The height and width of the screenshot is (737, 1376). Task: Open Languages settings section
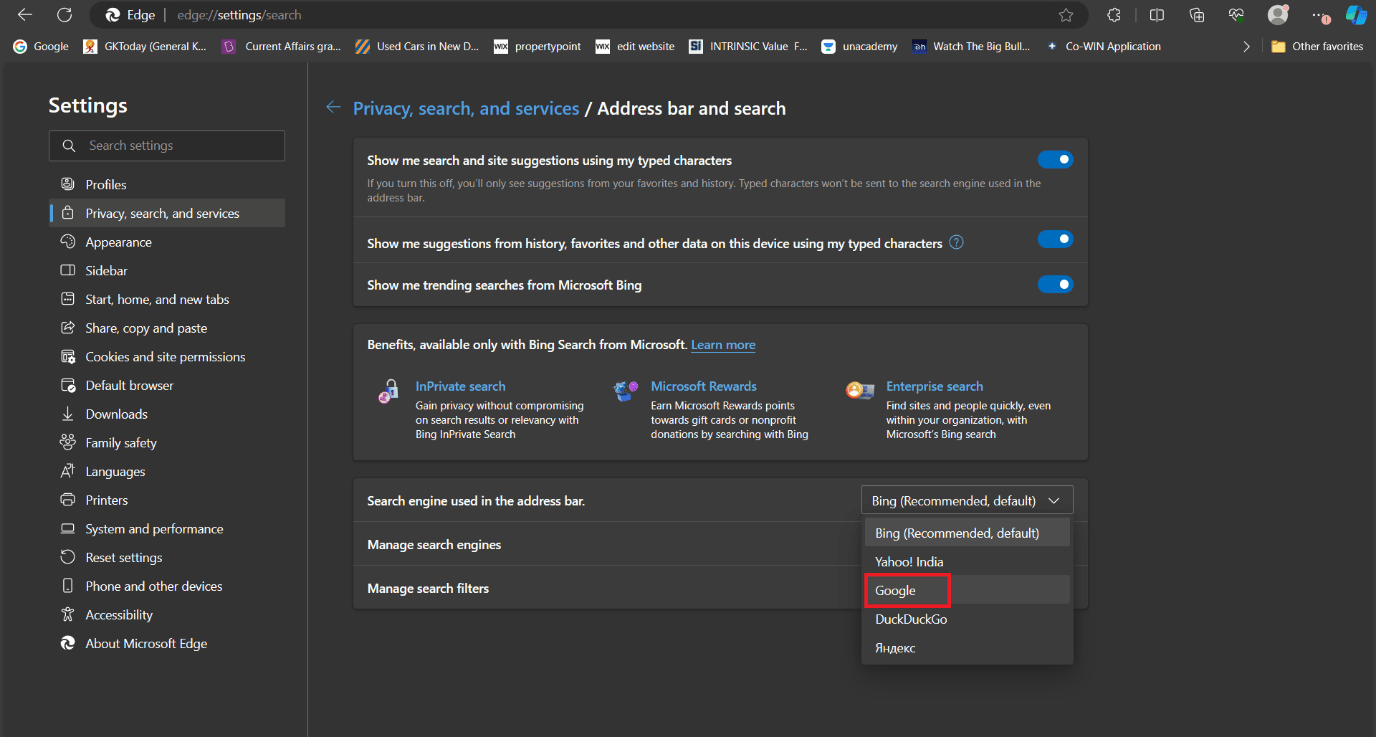(x=167, y=471)
